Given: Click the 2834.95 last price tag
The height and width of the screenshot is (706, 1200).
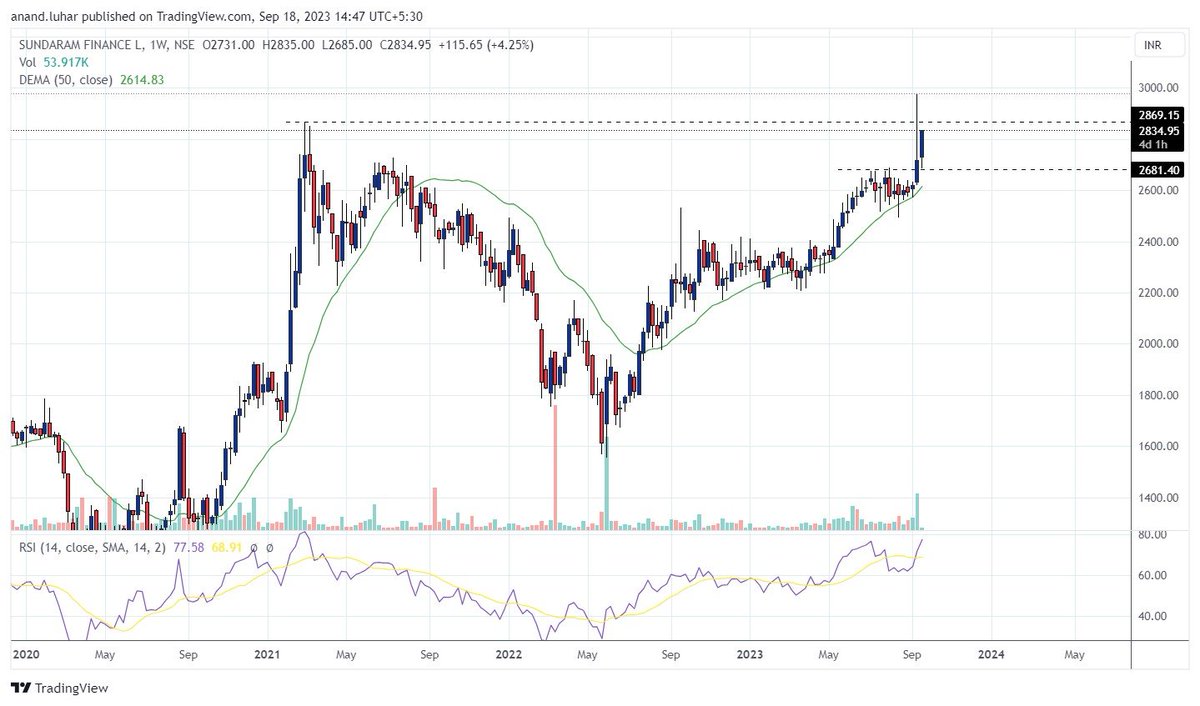Looking at the screenshot, I should pos(1159,130).
